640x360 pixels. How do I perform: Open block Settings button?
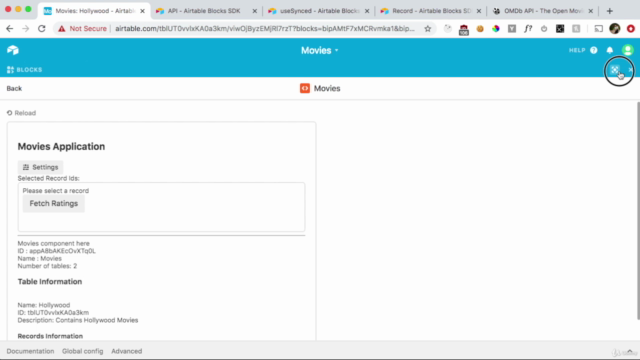[x=40, y=167]
